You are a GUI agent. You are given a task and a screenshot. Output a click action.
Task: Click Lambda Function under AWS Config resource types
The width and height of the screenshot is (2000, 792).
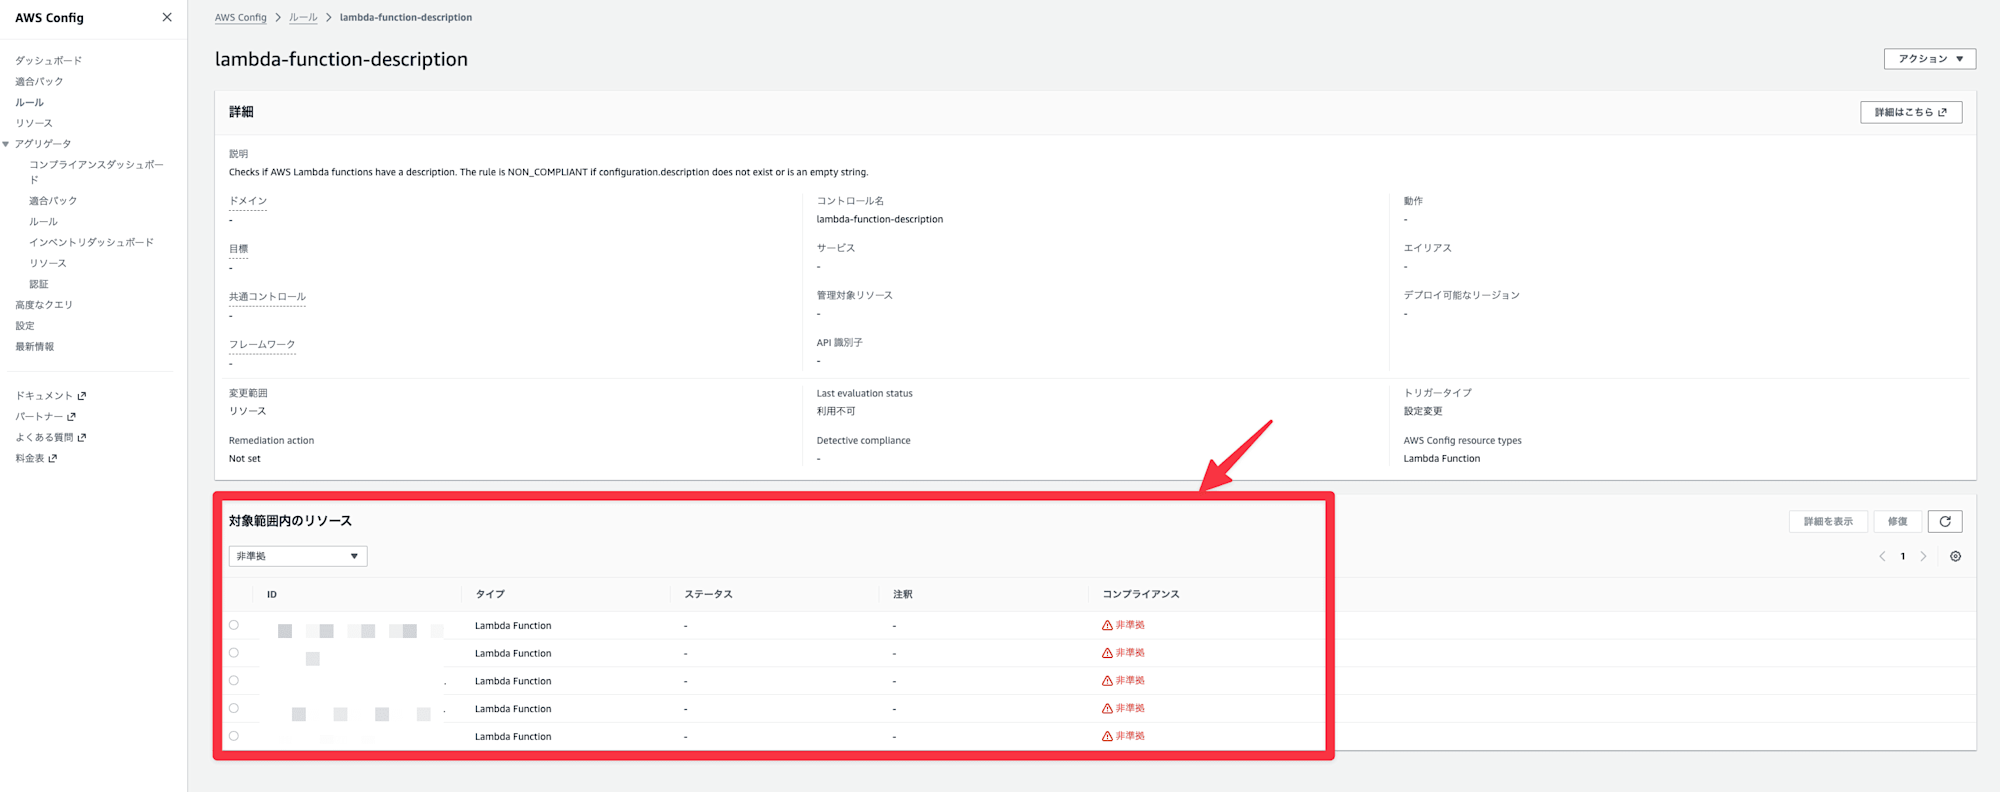(x=1442, y=459)
